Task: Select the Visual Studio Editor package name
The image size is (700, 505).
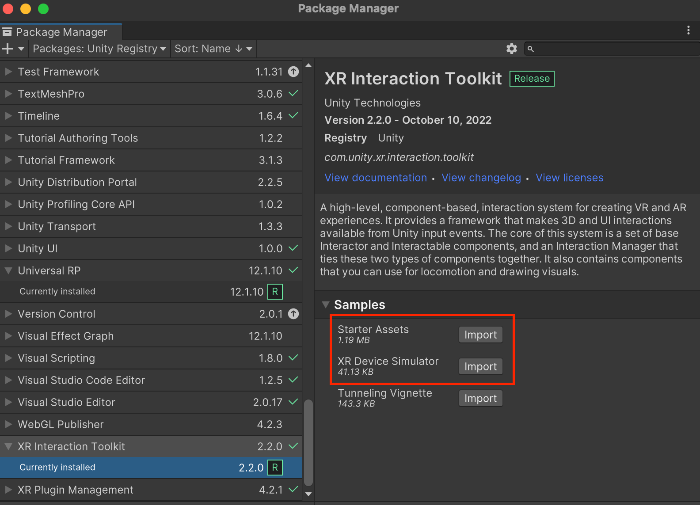Action: tap(66, 402)
